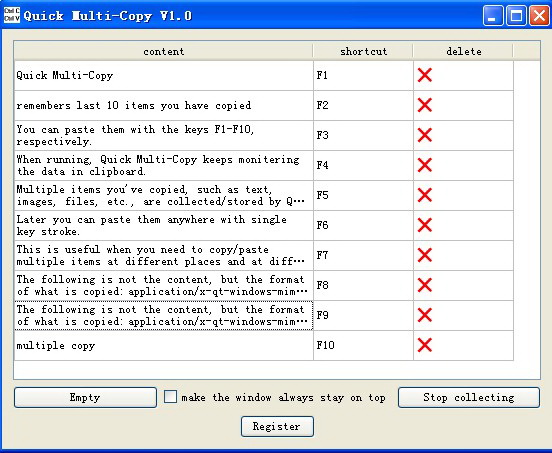Image resolution: width=552 pixels, height=453 pixels.
Task: Select the 'You can paste them with the keys' row
Action: point(164,136)
